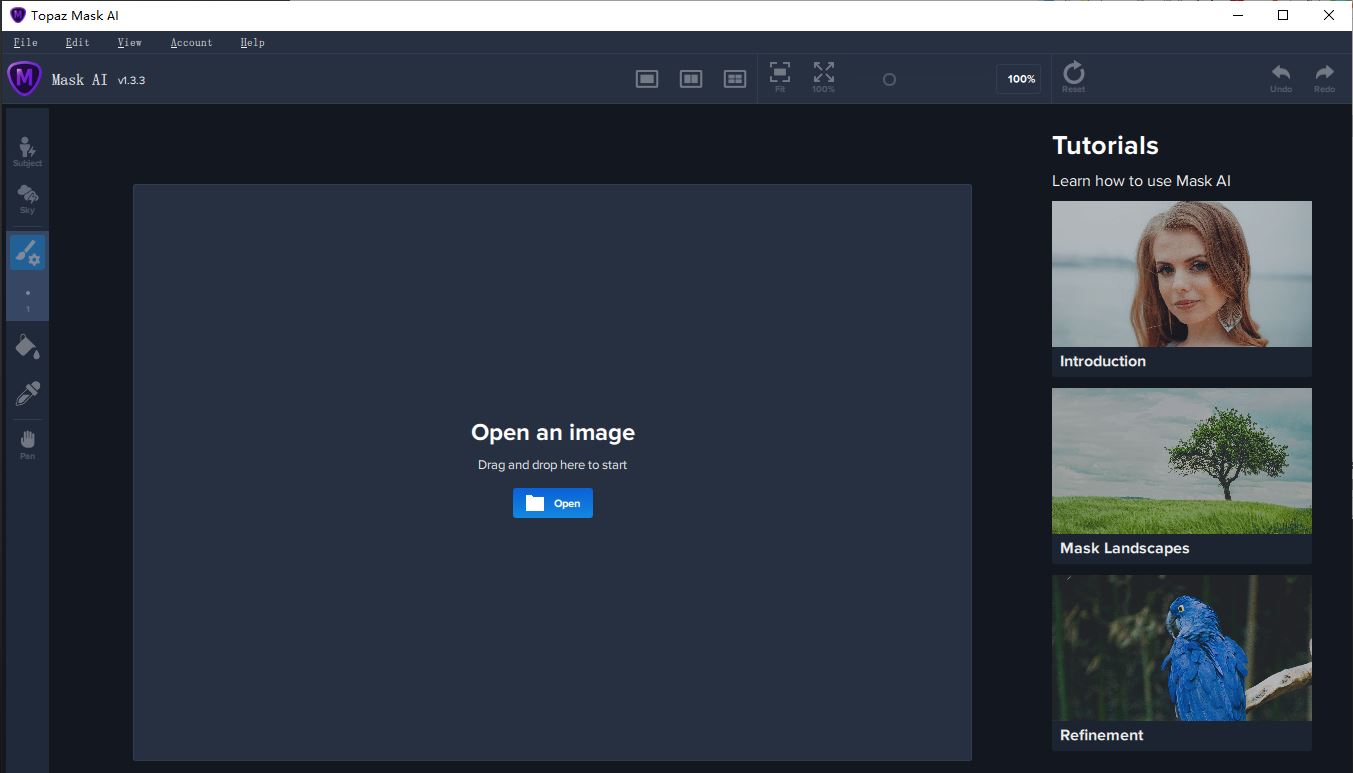Maximize the Topaz Mask AI window
The image size is (1353, 773).
tap(1283, 15)
